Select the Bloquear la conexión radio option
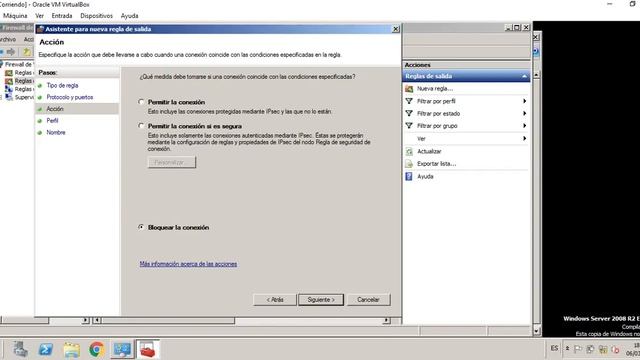Screen dimensions: 640x360 click(x=141, y=227)
